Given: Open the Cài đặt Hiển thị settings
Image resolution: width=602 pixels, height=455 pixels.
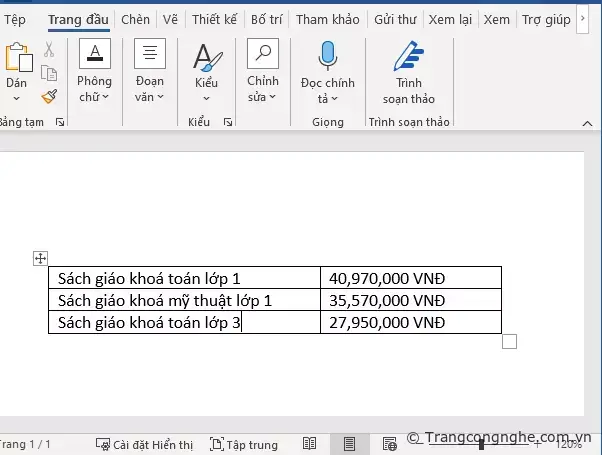Looking at the screenshot, I should pos(144,443).
